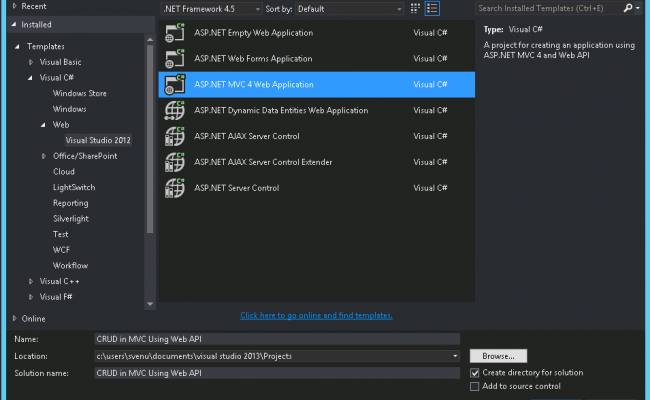Expand the Office/SharePoint node arrow
Screen dimensions: 650x400
[x=44, y=156]
